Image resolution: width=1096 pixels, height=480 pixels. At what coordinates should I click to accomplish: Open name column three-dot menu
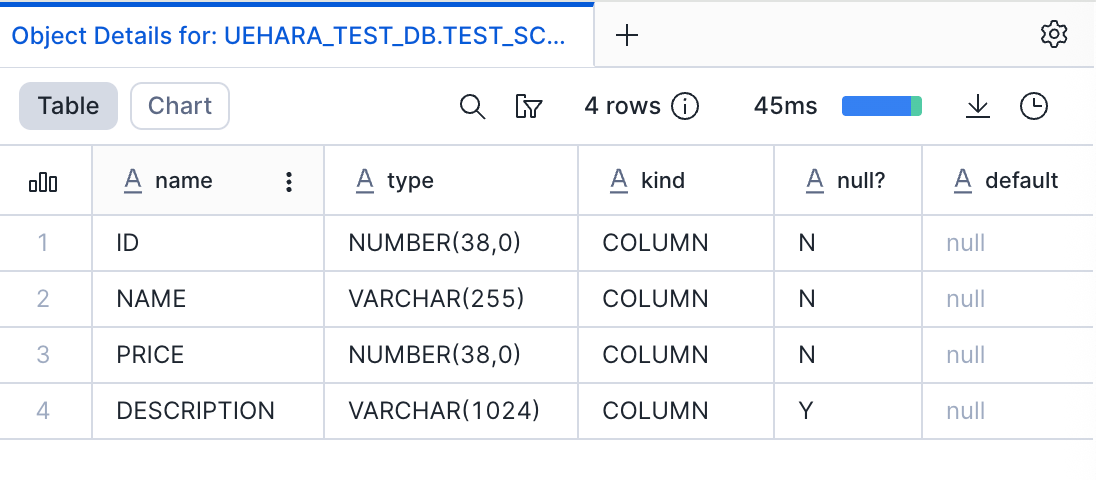[289, 181]
